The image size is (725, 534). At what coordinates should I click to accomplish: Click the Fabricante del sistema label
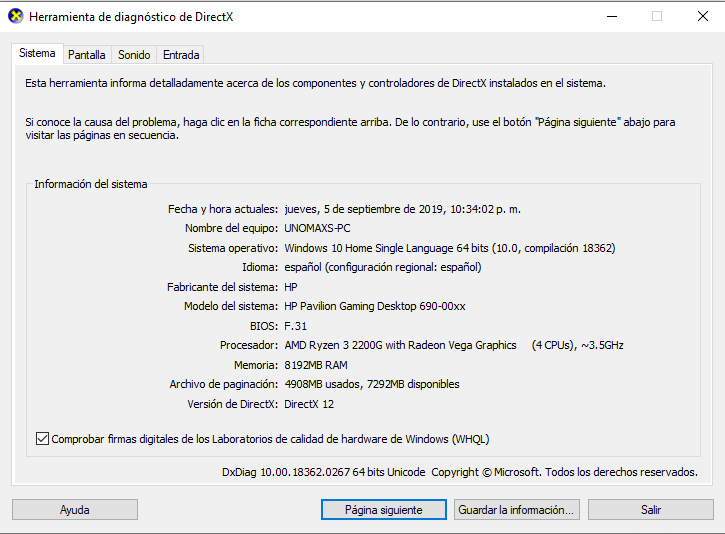(x=222, y=287)
